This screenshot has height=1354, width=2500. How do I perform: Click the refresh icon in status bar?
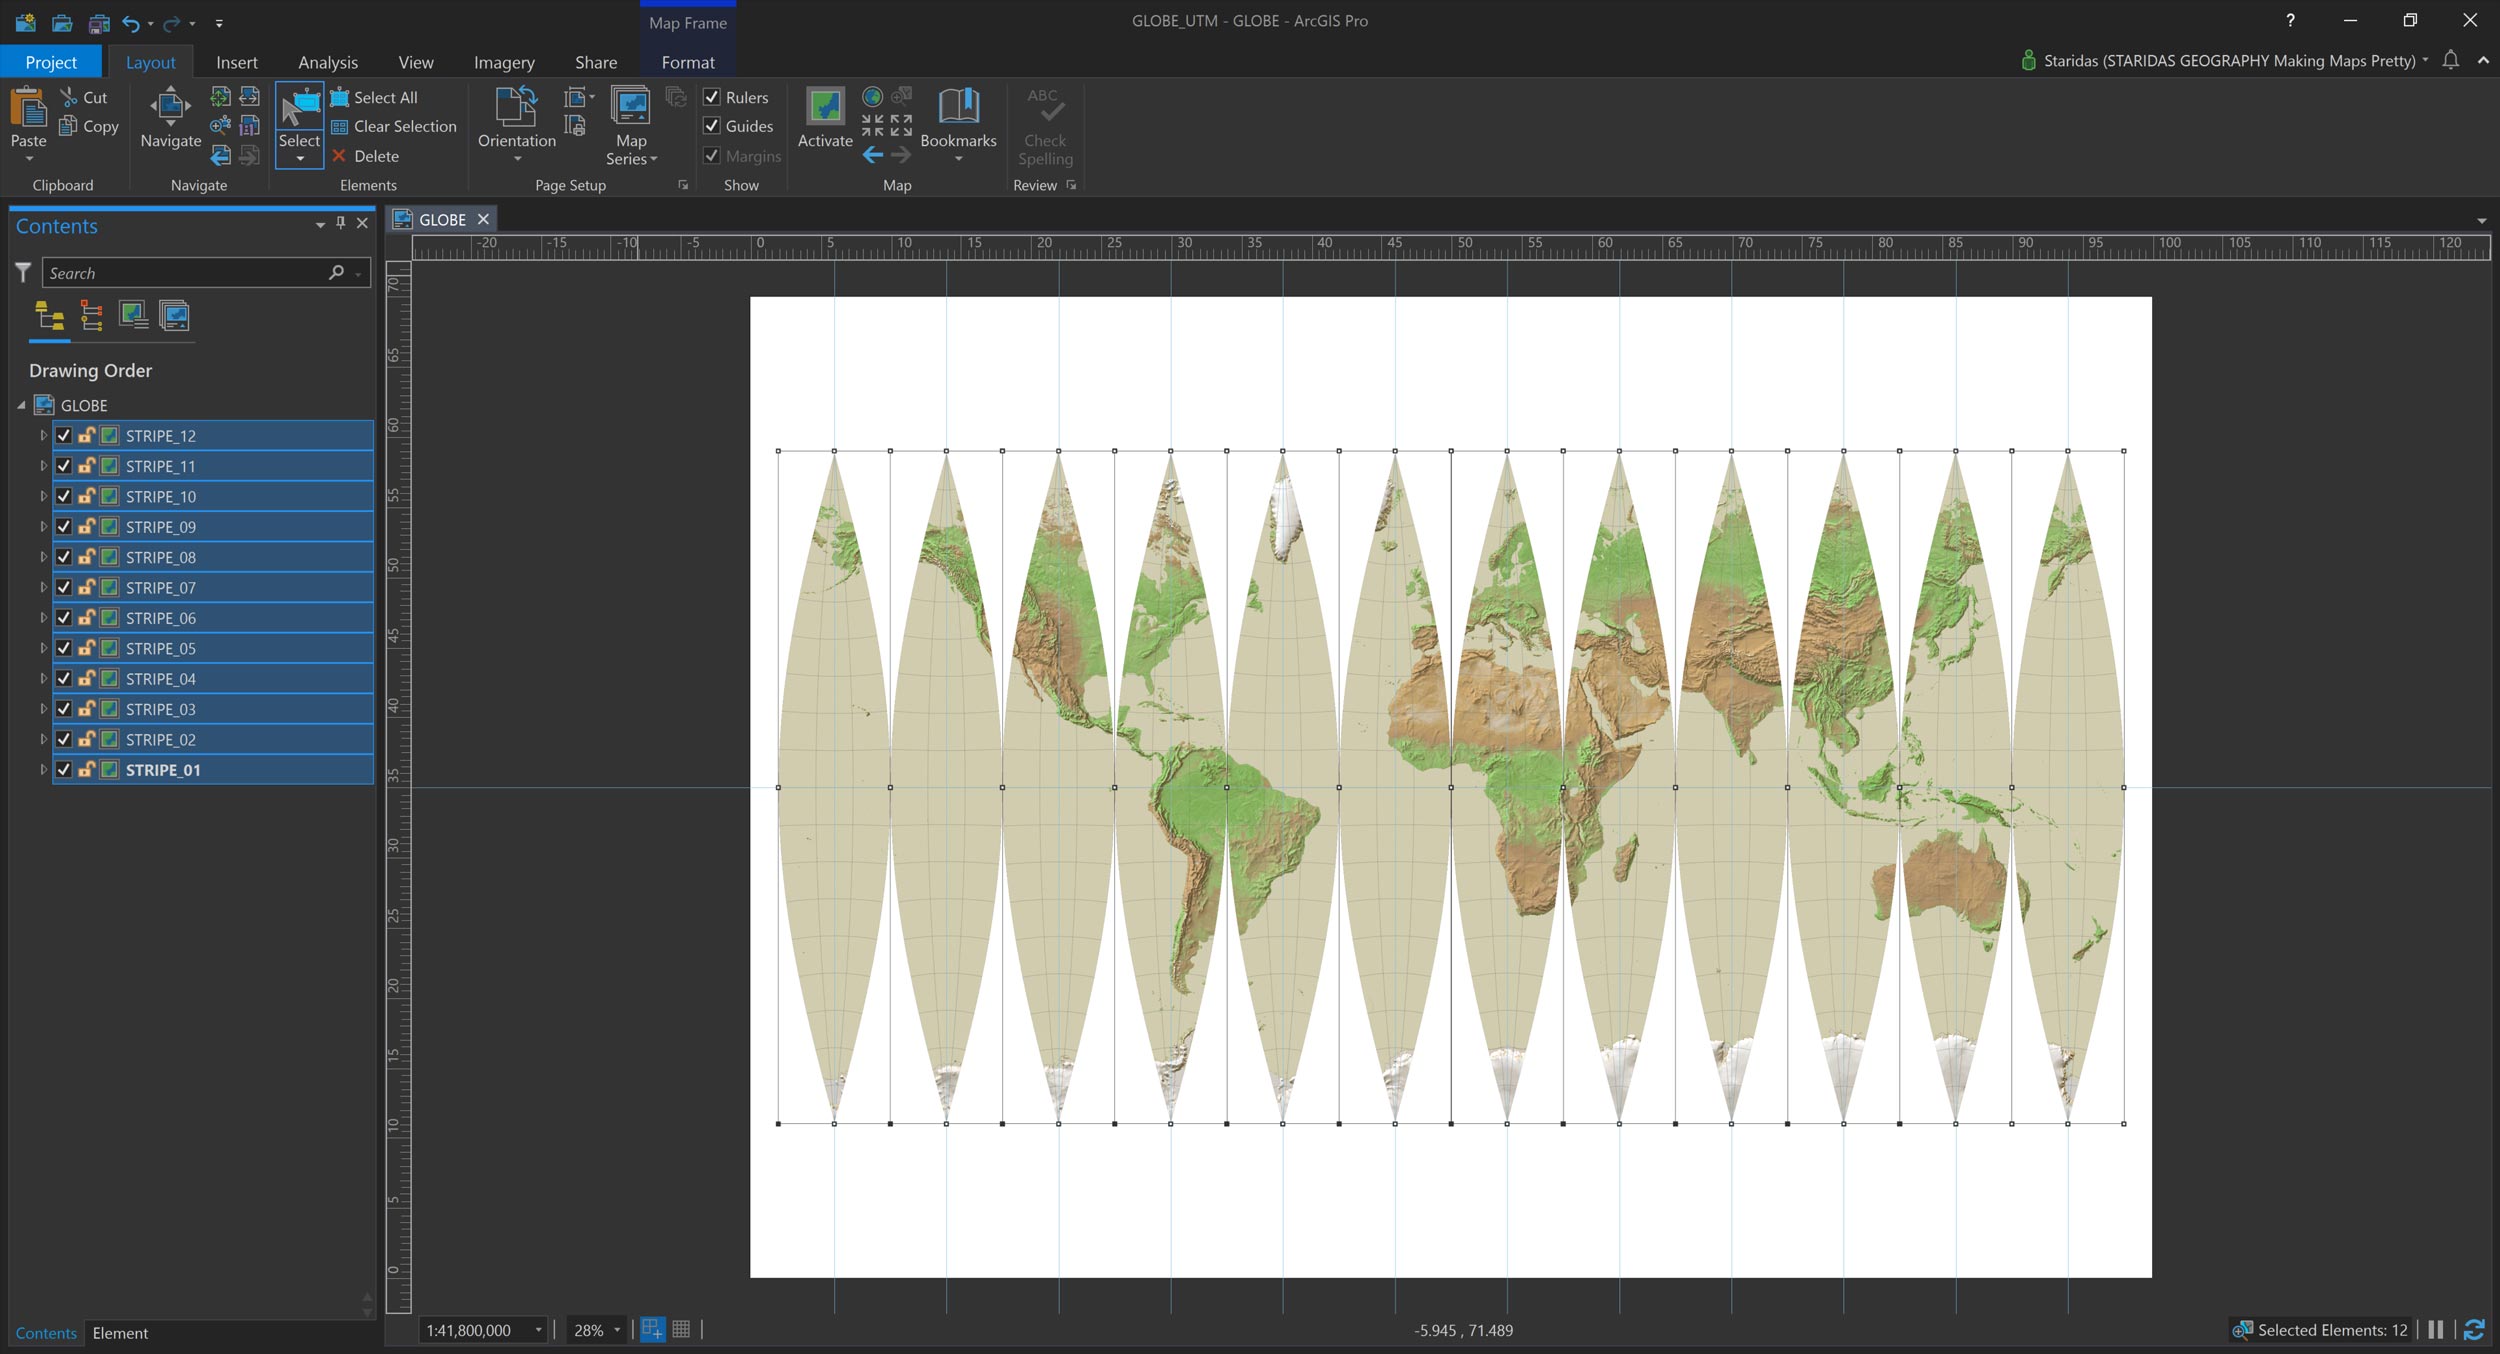(2474, 1330)
